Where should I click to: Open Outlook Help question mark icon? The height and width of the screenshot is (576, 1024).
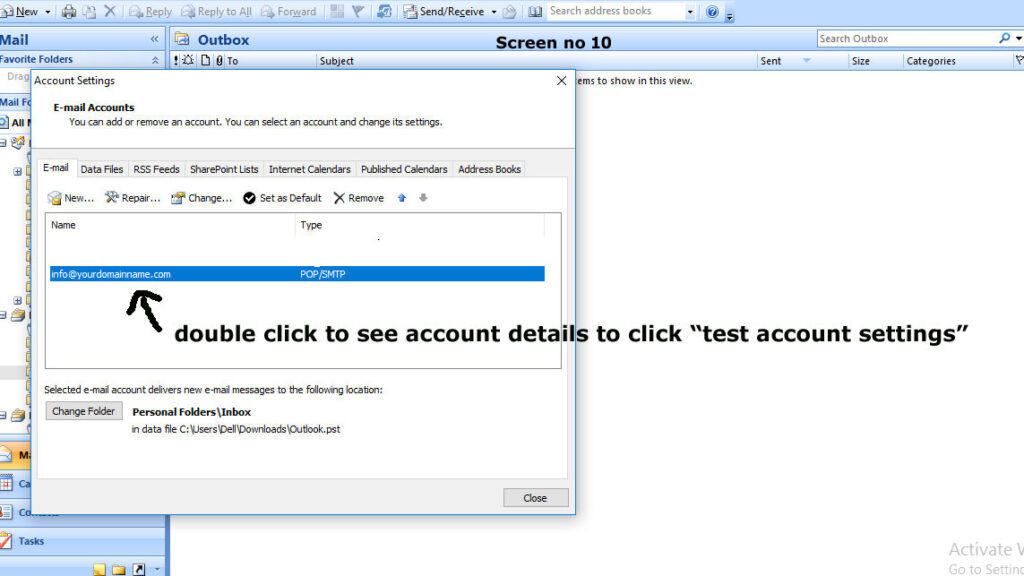pos(712,12)
